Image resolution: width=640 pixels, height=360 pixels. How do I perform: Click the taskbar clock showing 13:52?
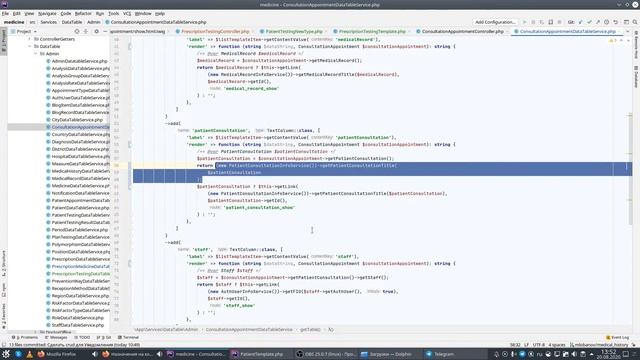[609, 354]
